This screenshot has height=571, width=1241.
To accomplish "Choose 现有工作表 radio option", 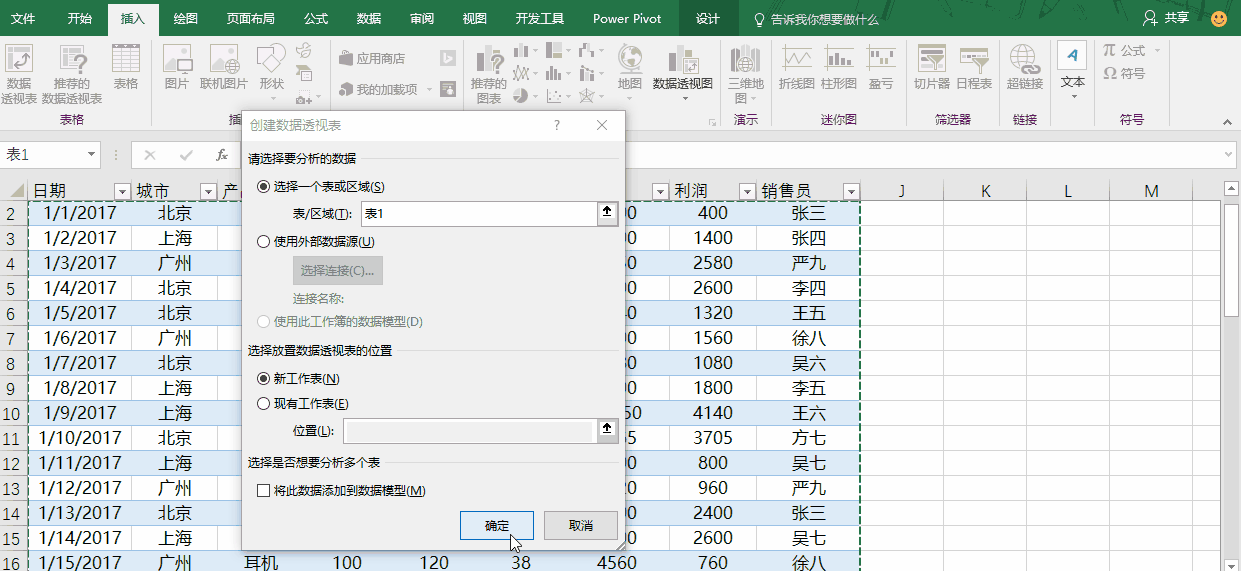I will coord(264,404).
